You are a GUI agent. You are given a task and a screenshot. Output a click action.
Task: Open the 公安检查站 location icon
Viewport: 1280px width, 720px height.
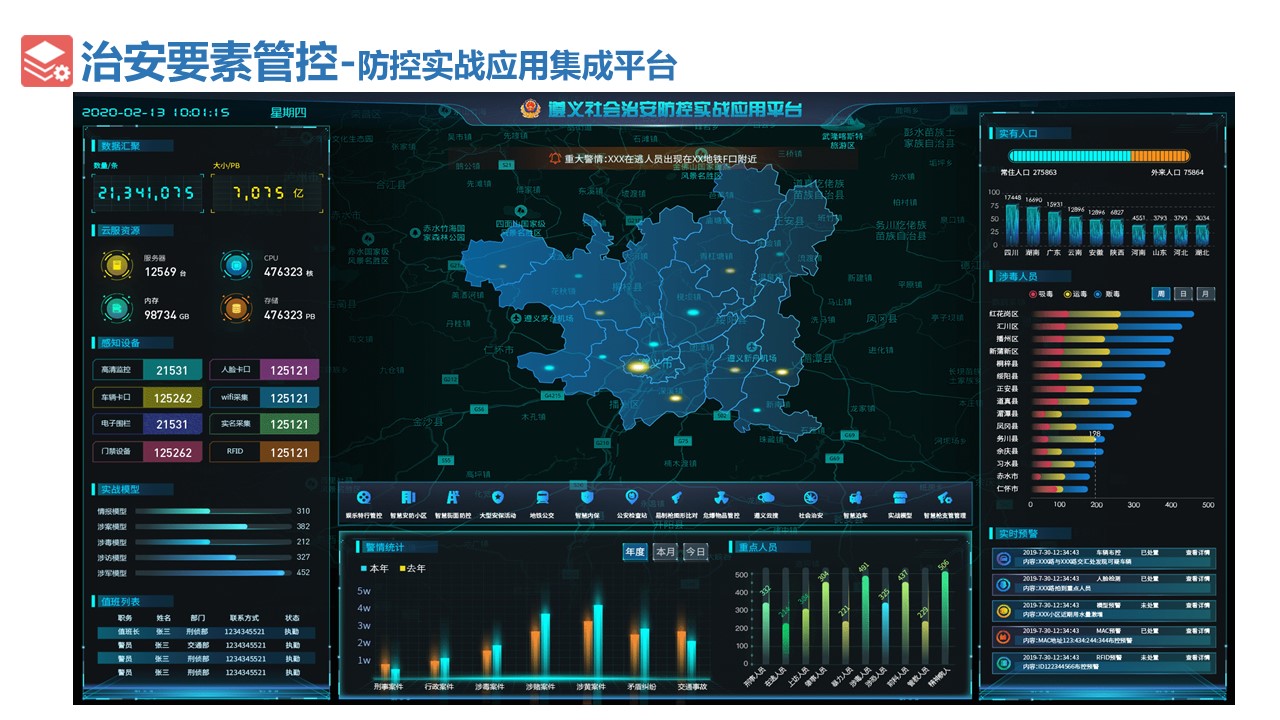pyautogui.click(x=631, y=497)
